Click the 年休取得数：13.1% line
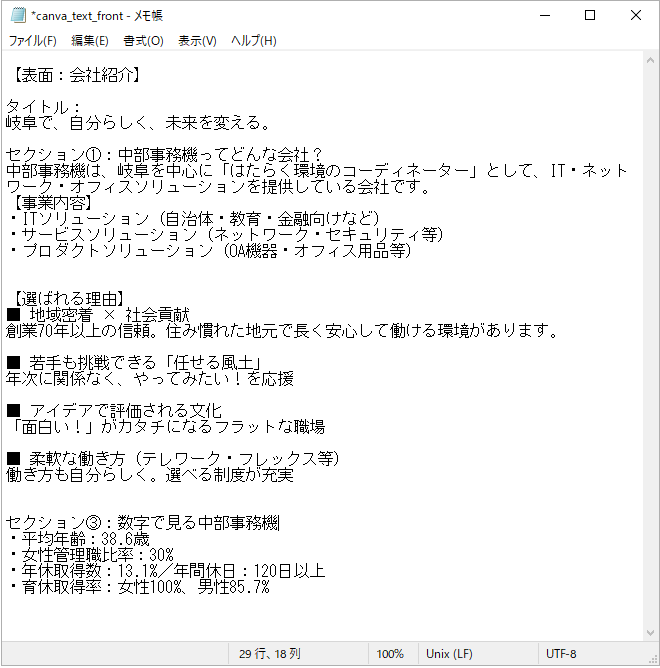Viewport: 660px width, 668px height. (166, 570)
